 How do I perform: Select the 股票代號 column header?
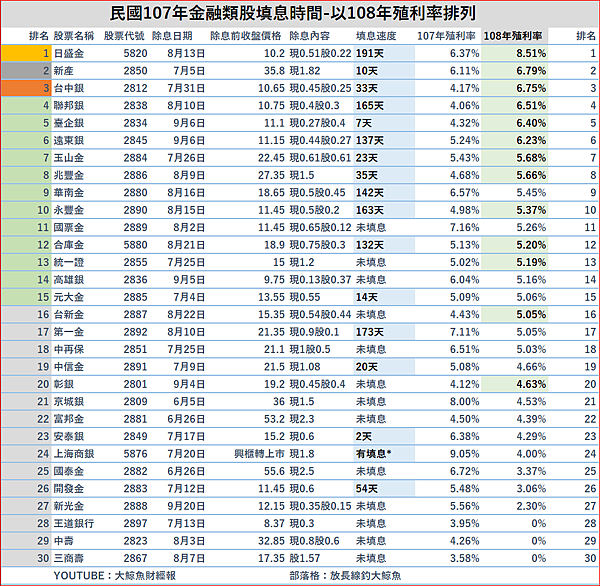click(124, 36)
